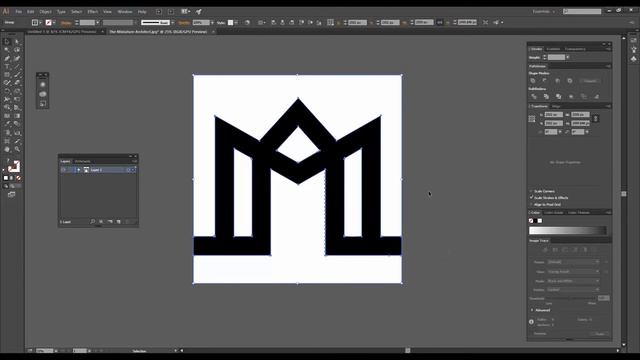Click the gradient spectrum bar in Color panel

coord(568,231)
